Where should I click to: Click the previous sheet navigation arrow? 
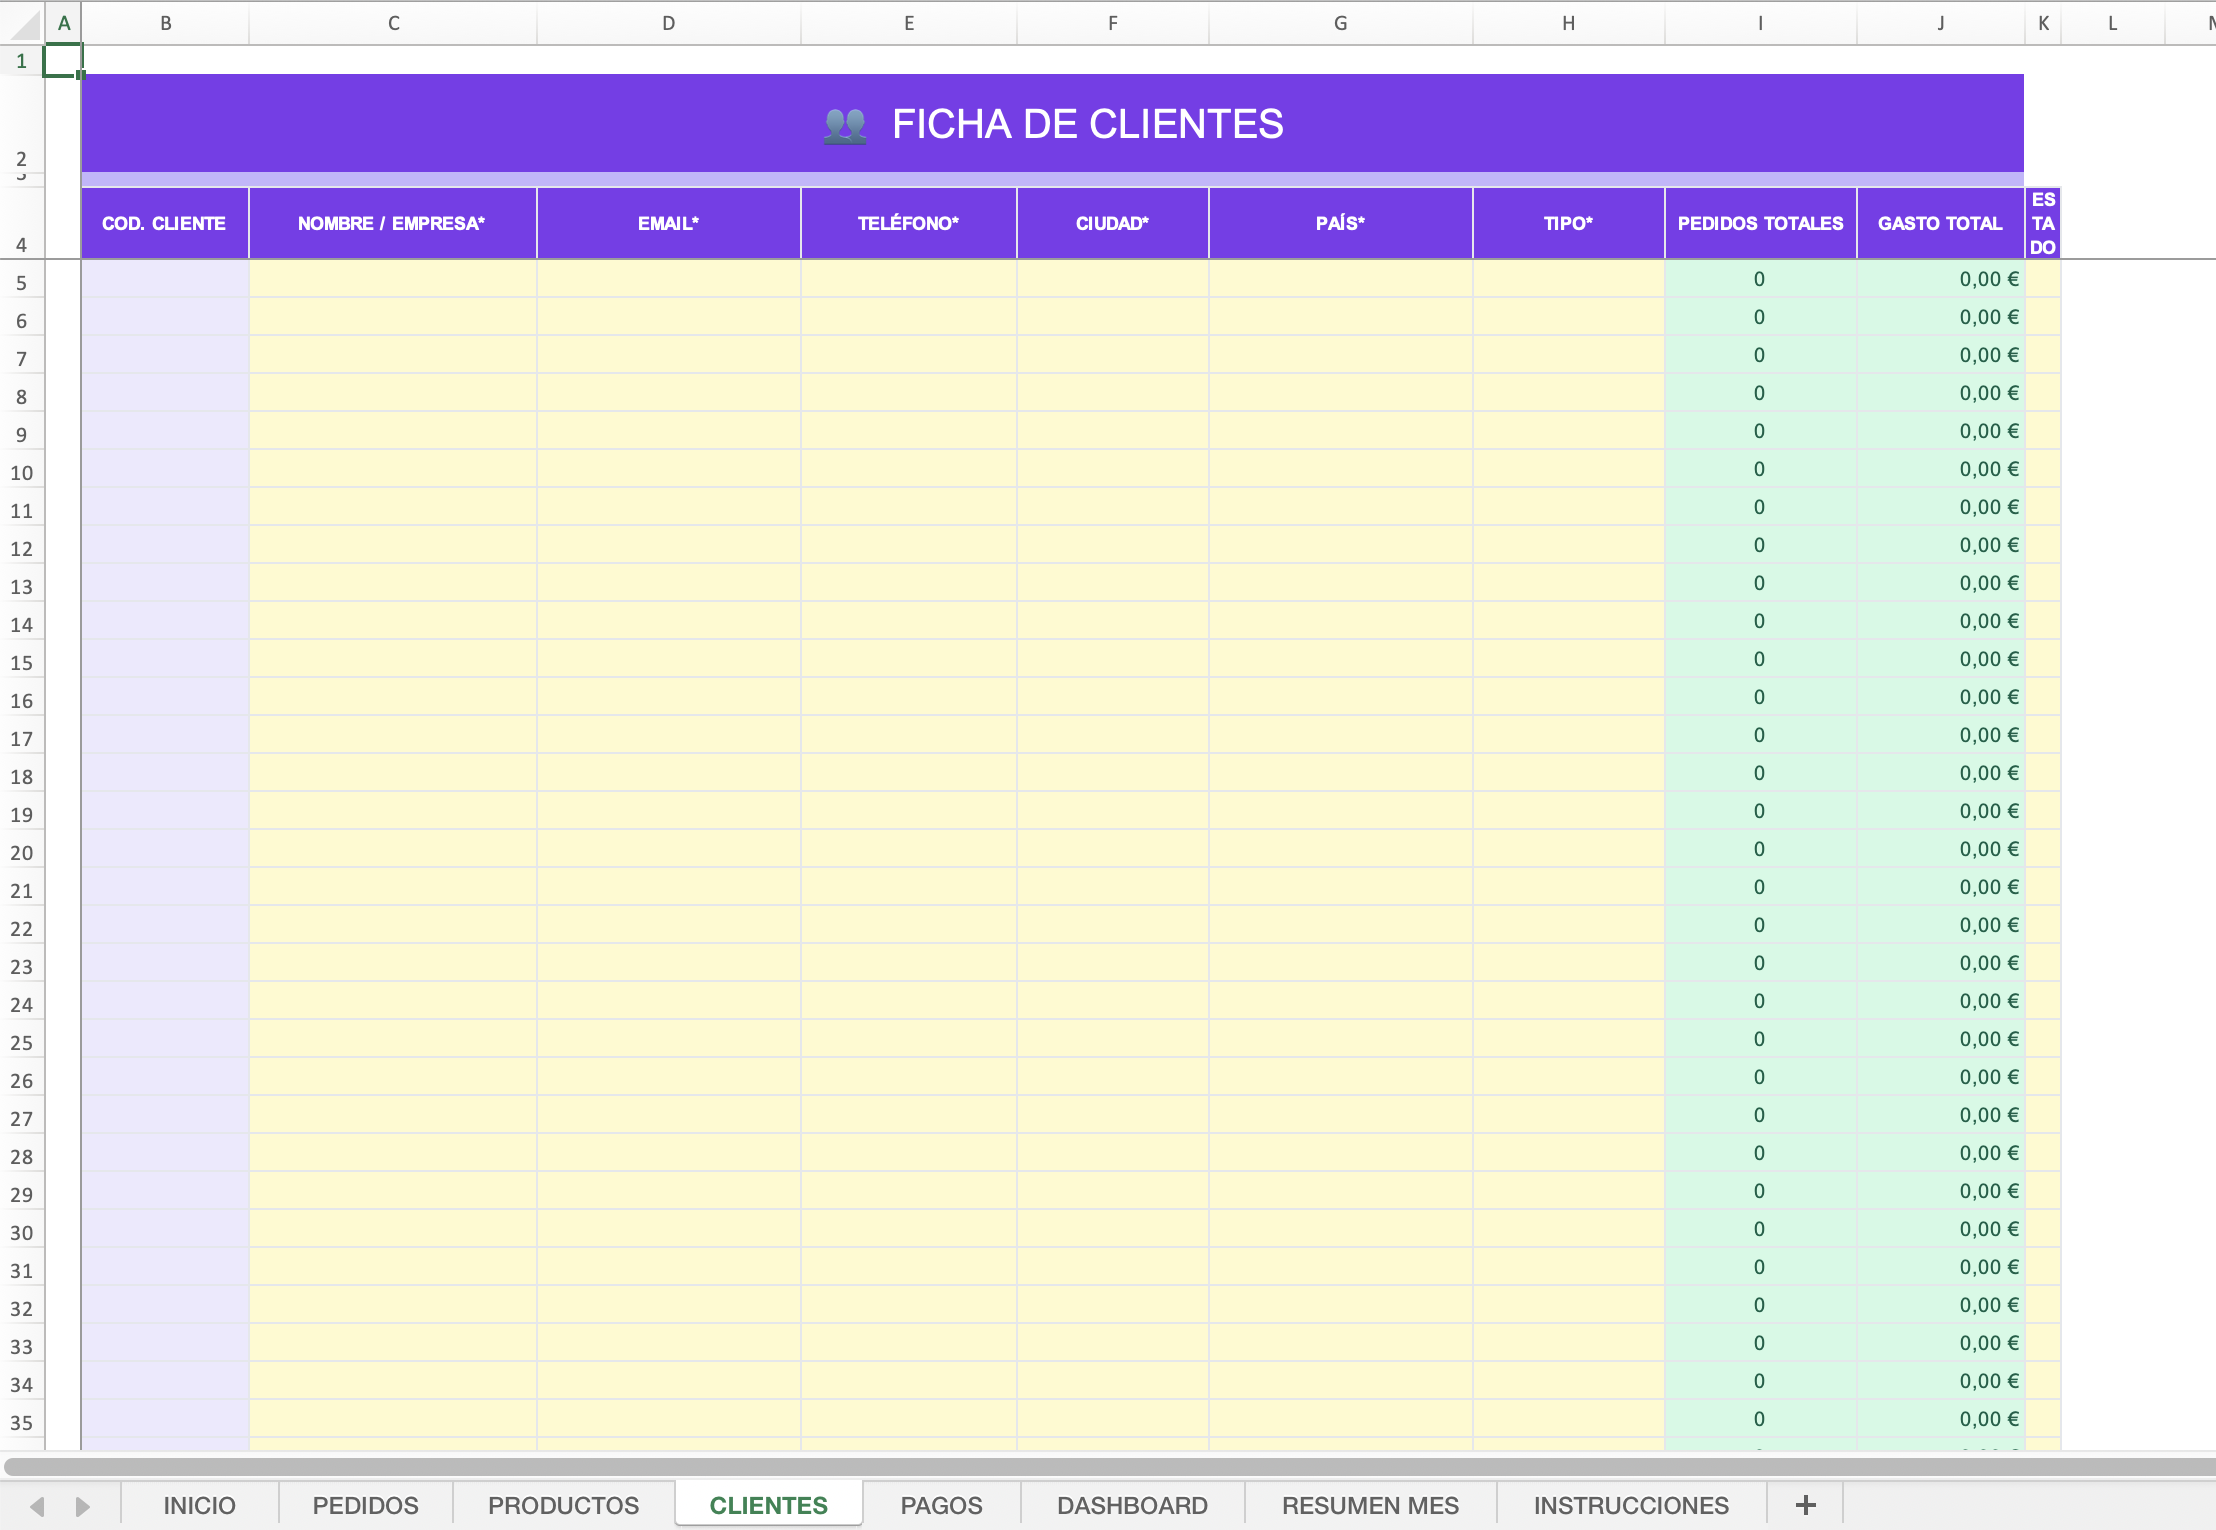pyautogui.click(x=37, y=1506)
